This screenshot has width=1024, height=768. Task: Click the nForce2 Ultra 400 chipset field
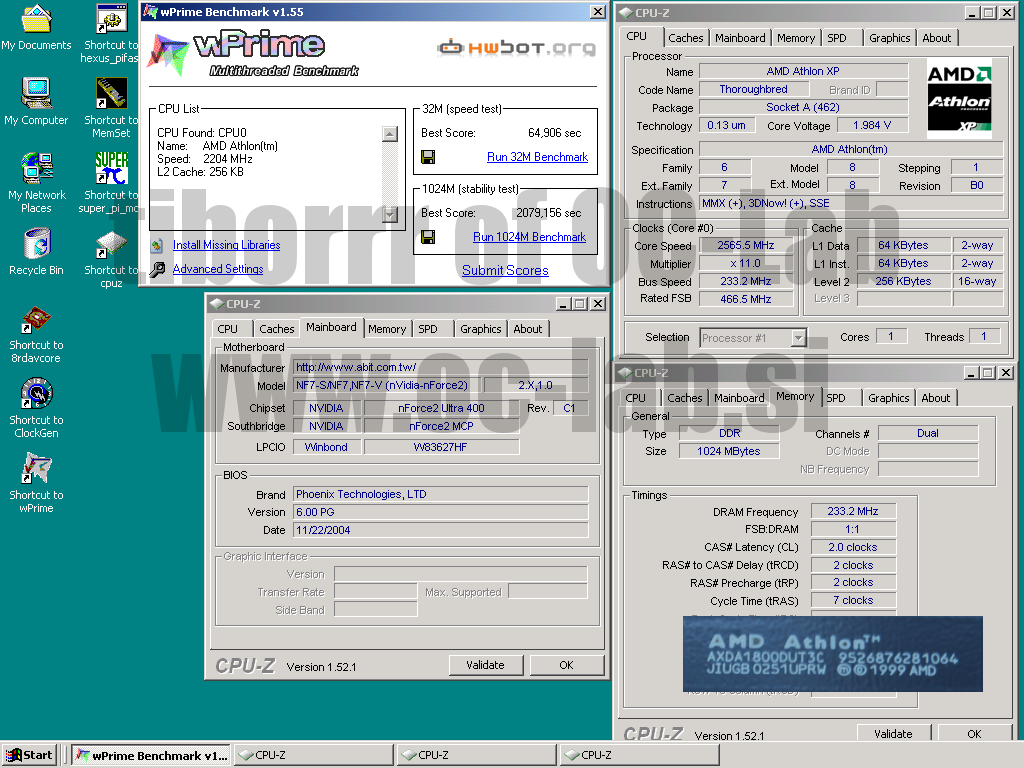coord(441,408)
